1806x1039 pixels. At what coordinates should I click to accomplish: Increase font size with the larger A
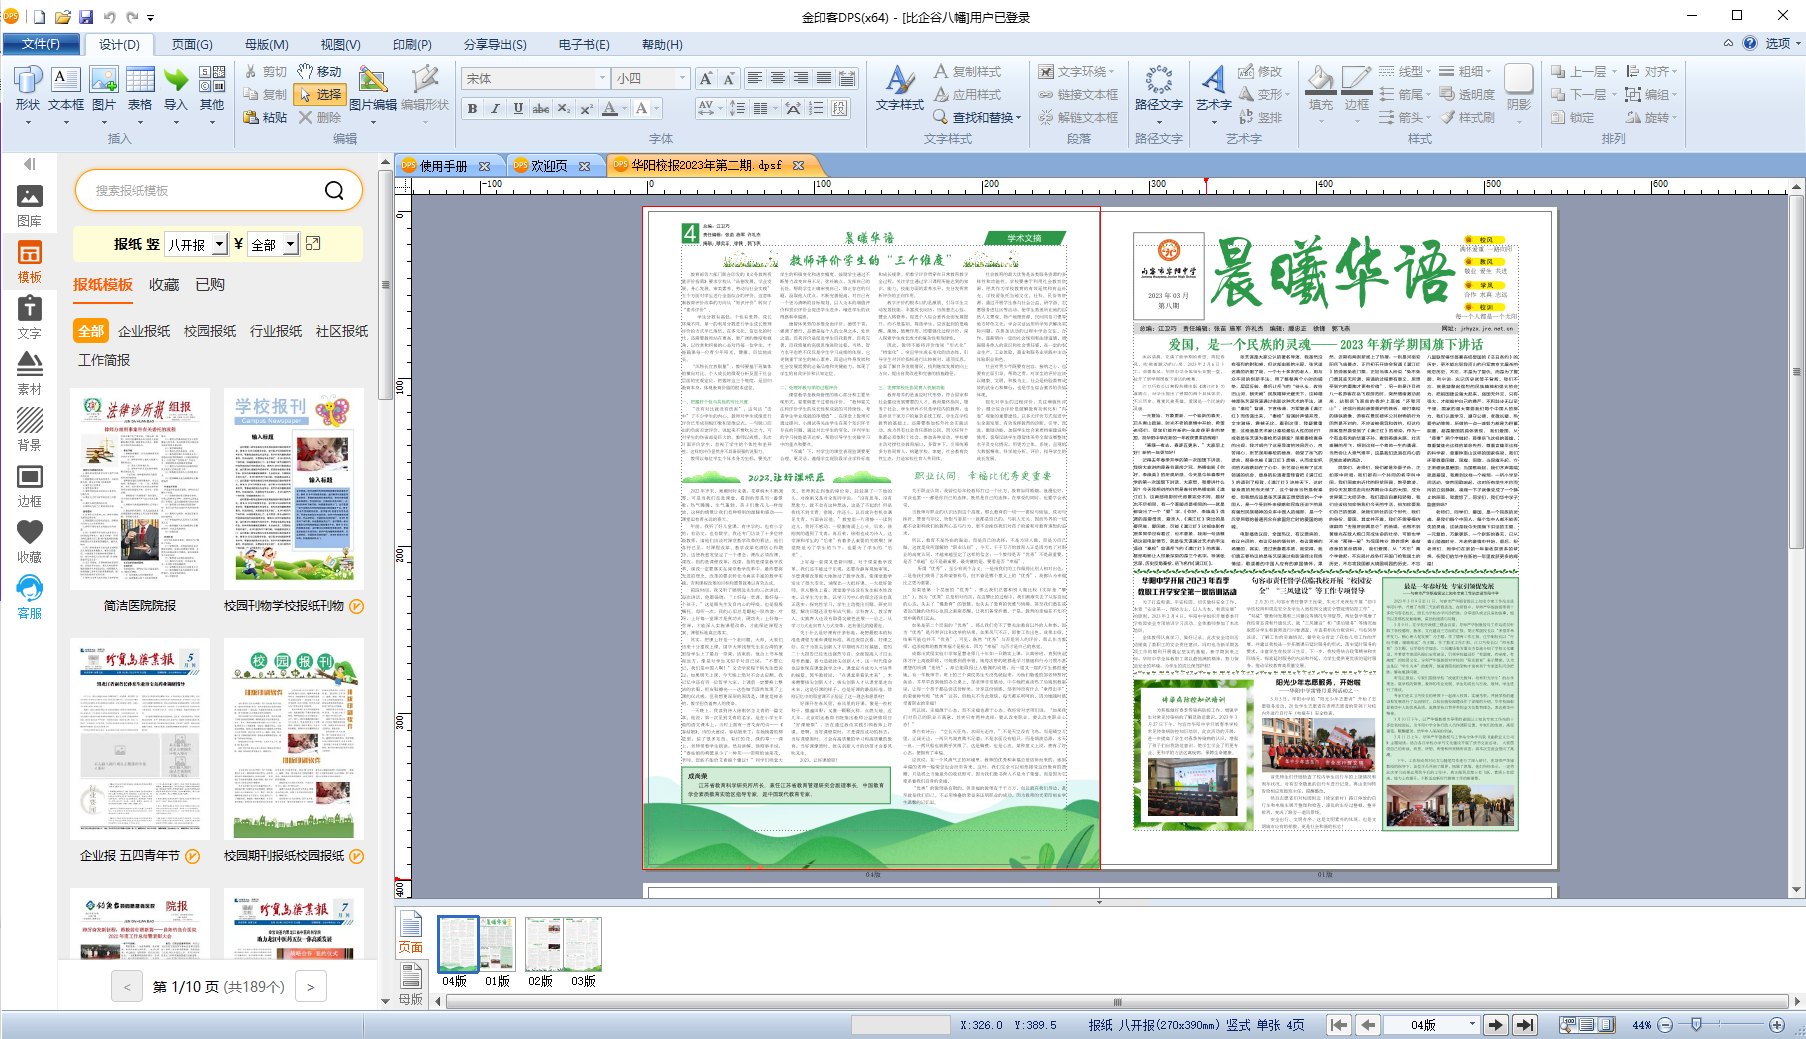coord(706,78)
